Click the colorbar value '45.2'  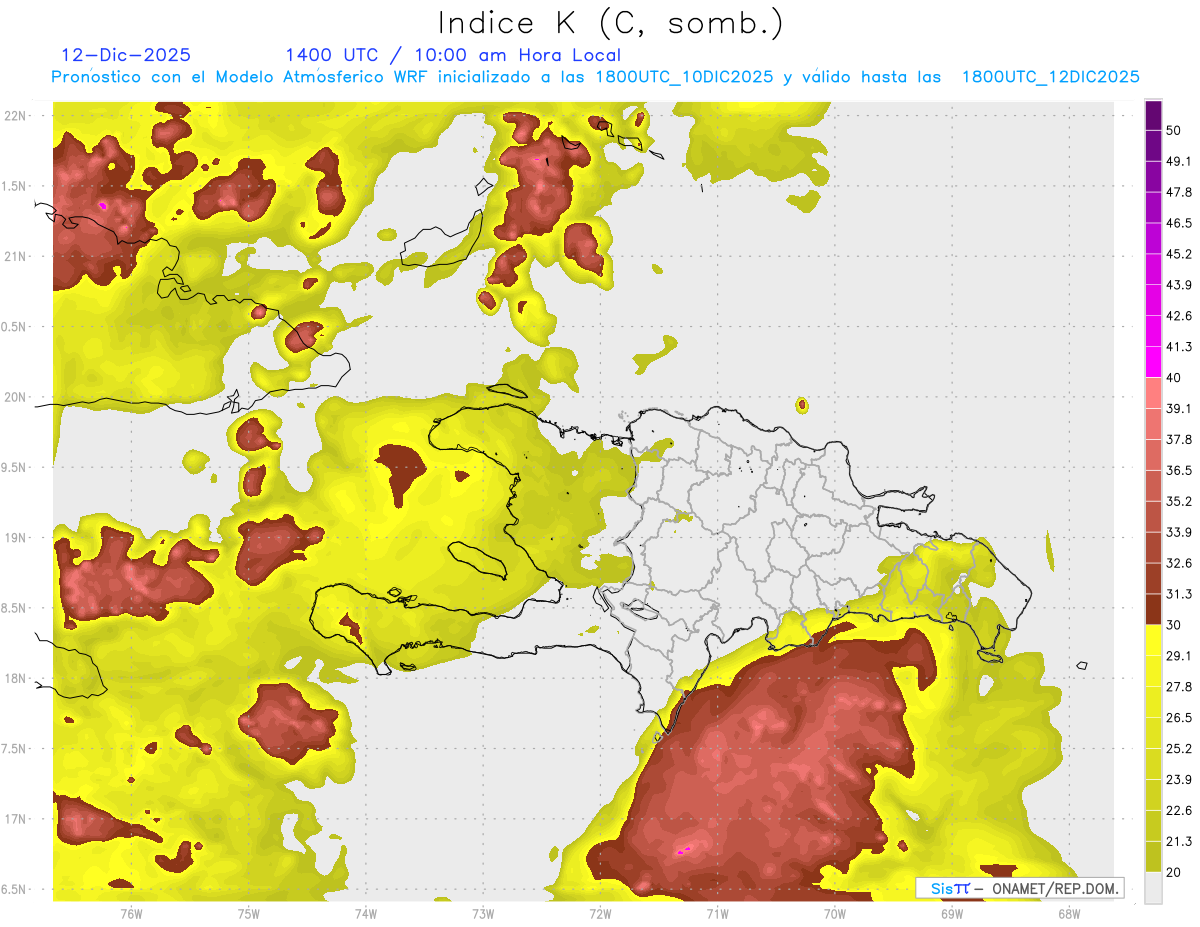click(1179, 254)
